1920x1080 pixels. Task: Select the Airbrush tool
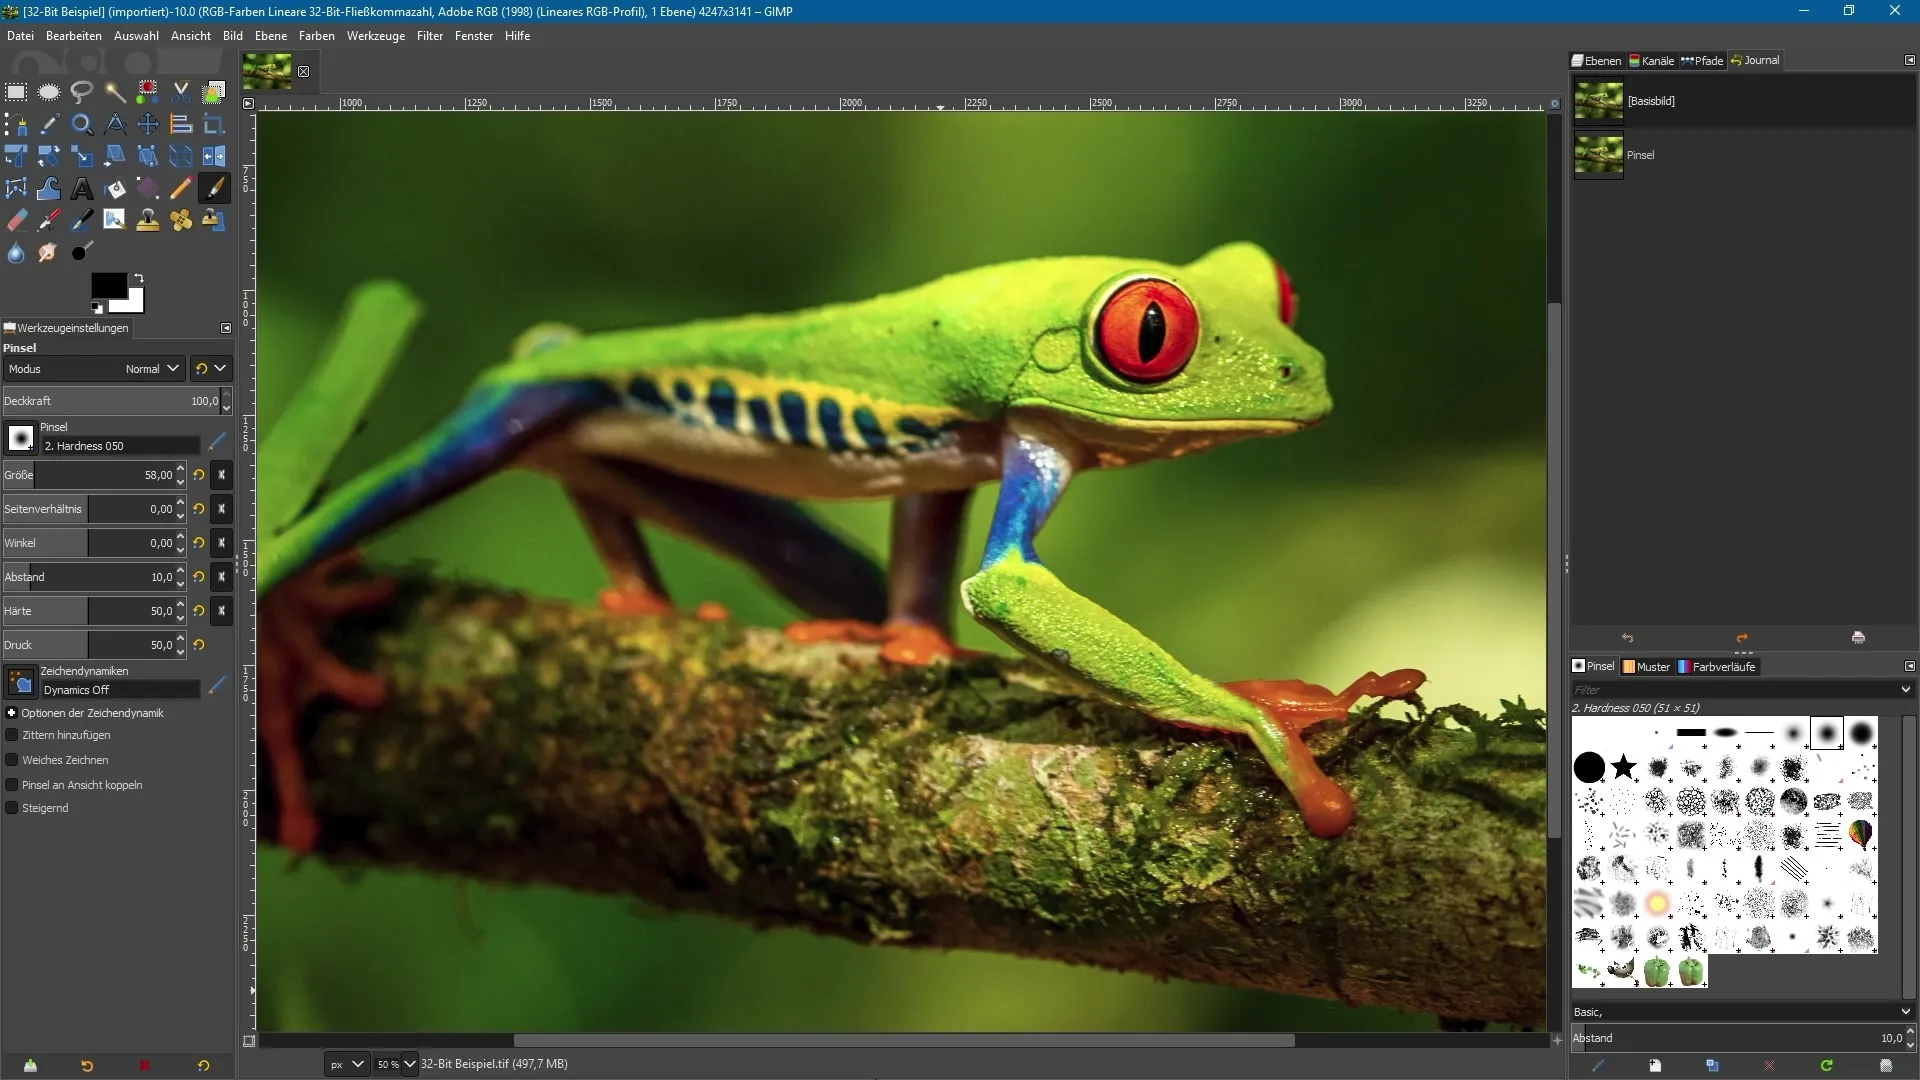(x=49, y=220)
